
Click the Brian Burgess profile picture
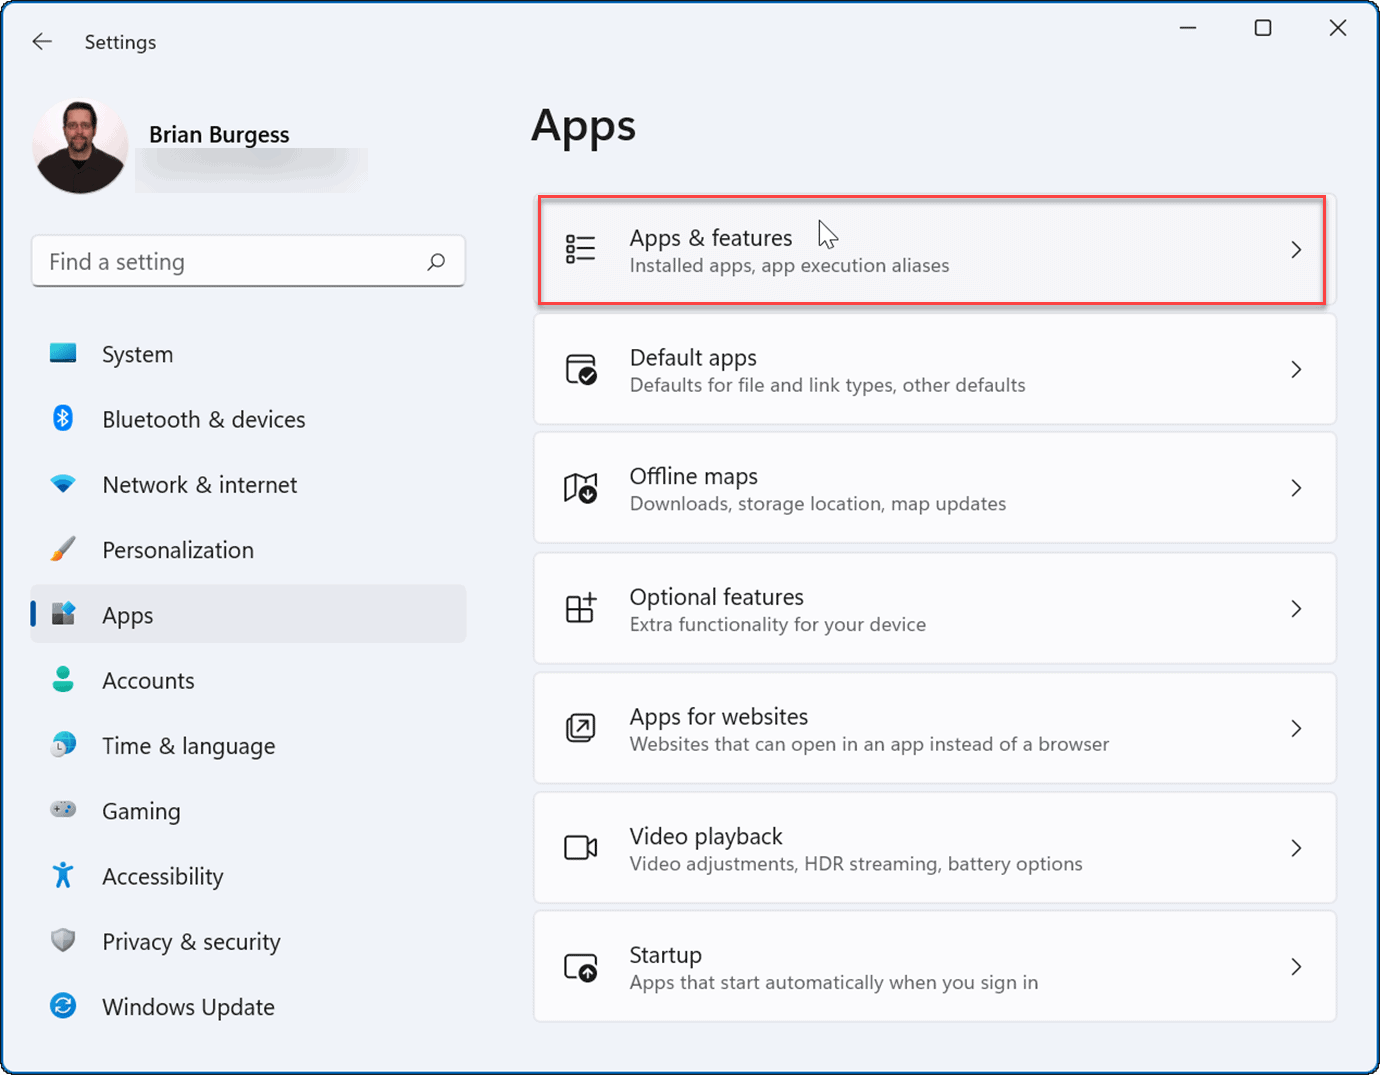coord(80,146)
